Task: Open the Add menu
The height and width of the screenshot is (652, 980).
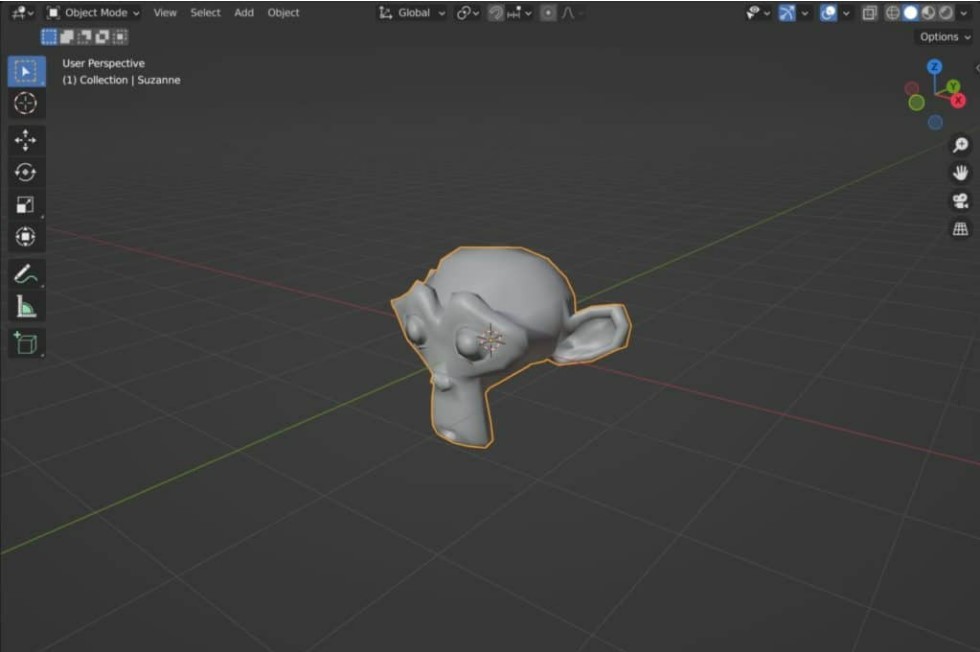Action: 244,13
